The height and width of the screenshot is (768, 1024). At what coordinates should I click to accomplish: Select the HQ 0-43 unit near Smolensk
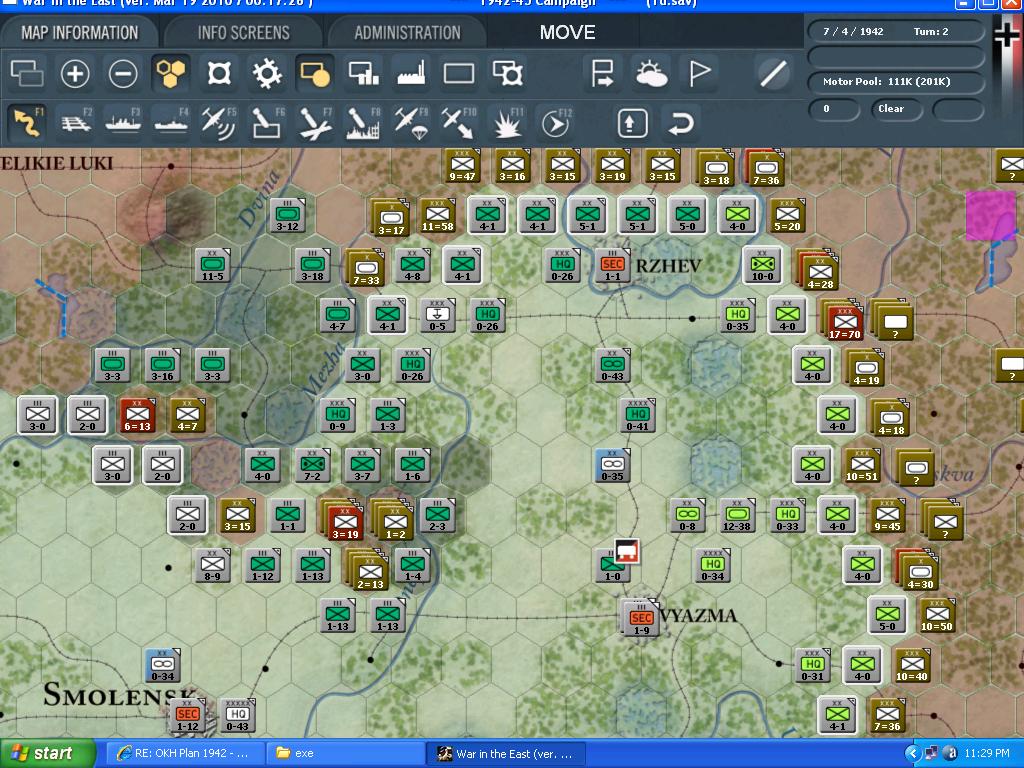click(237, 715)
